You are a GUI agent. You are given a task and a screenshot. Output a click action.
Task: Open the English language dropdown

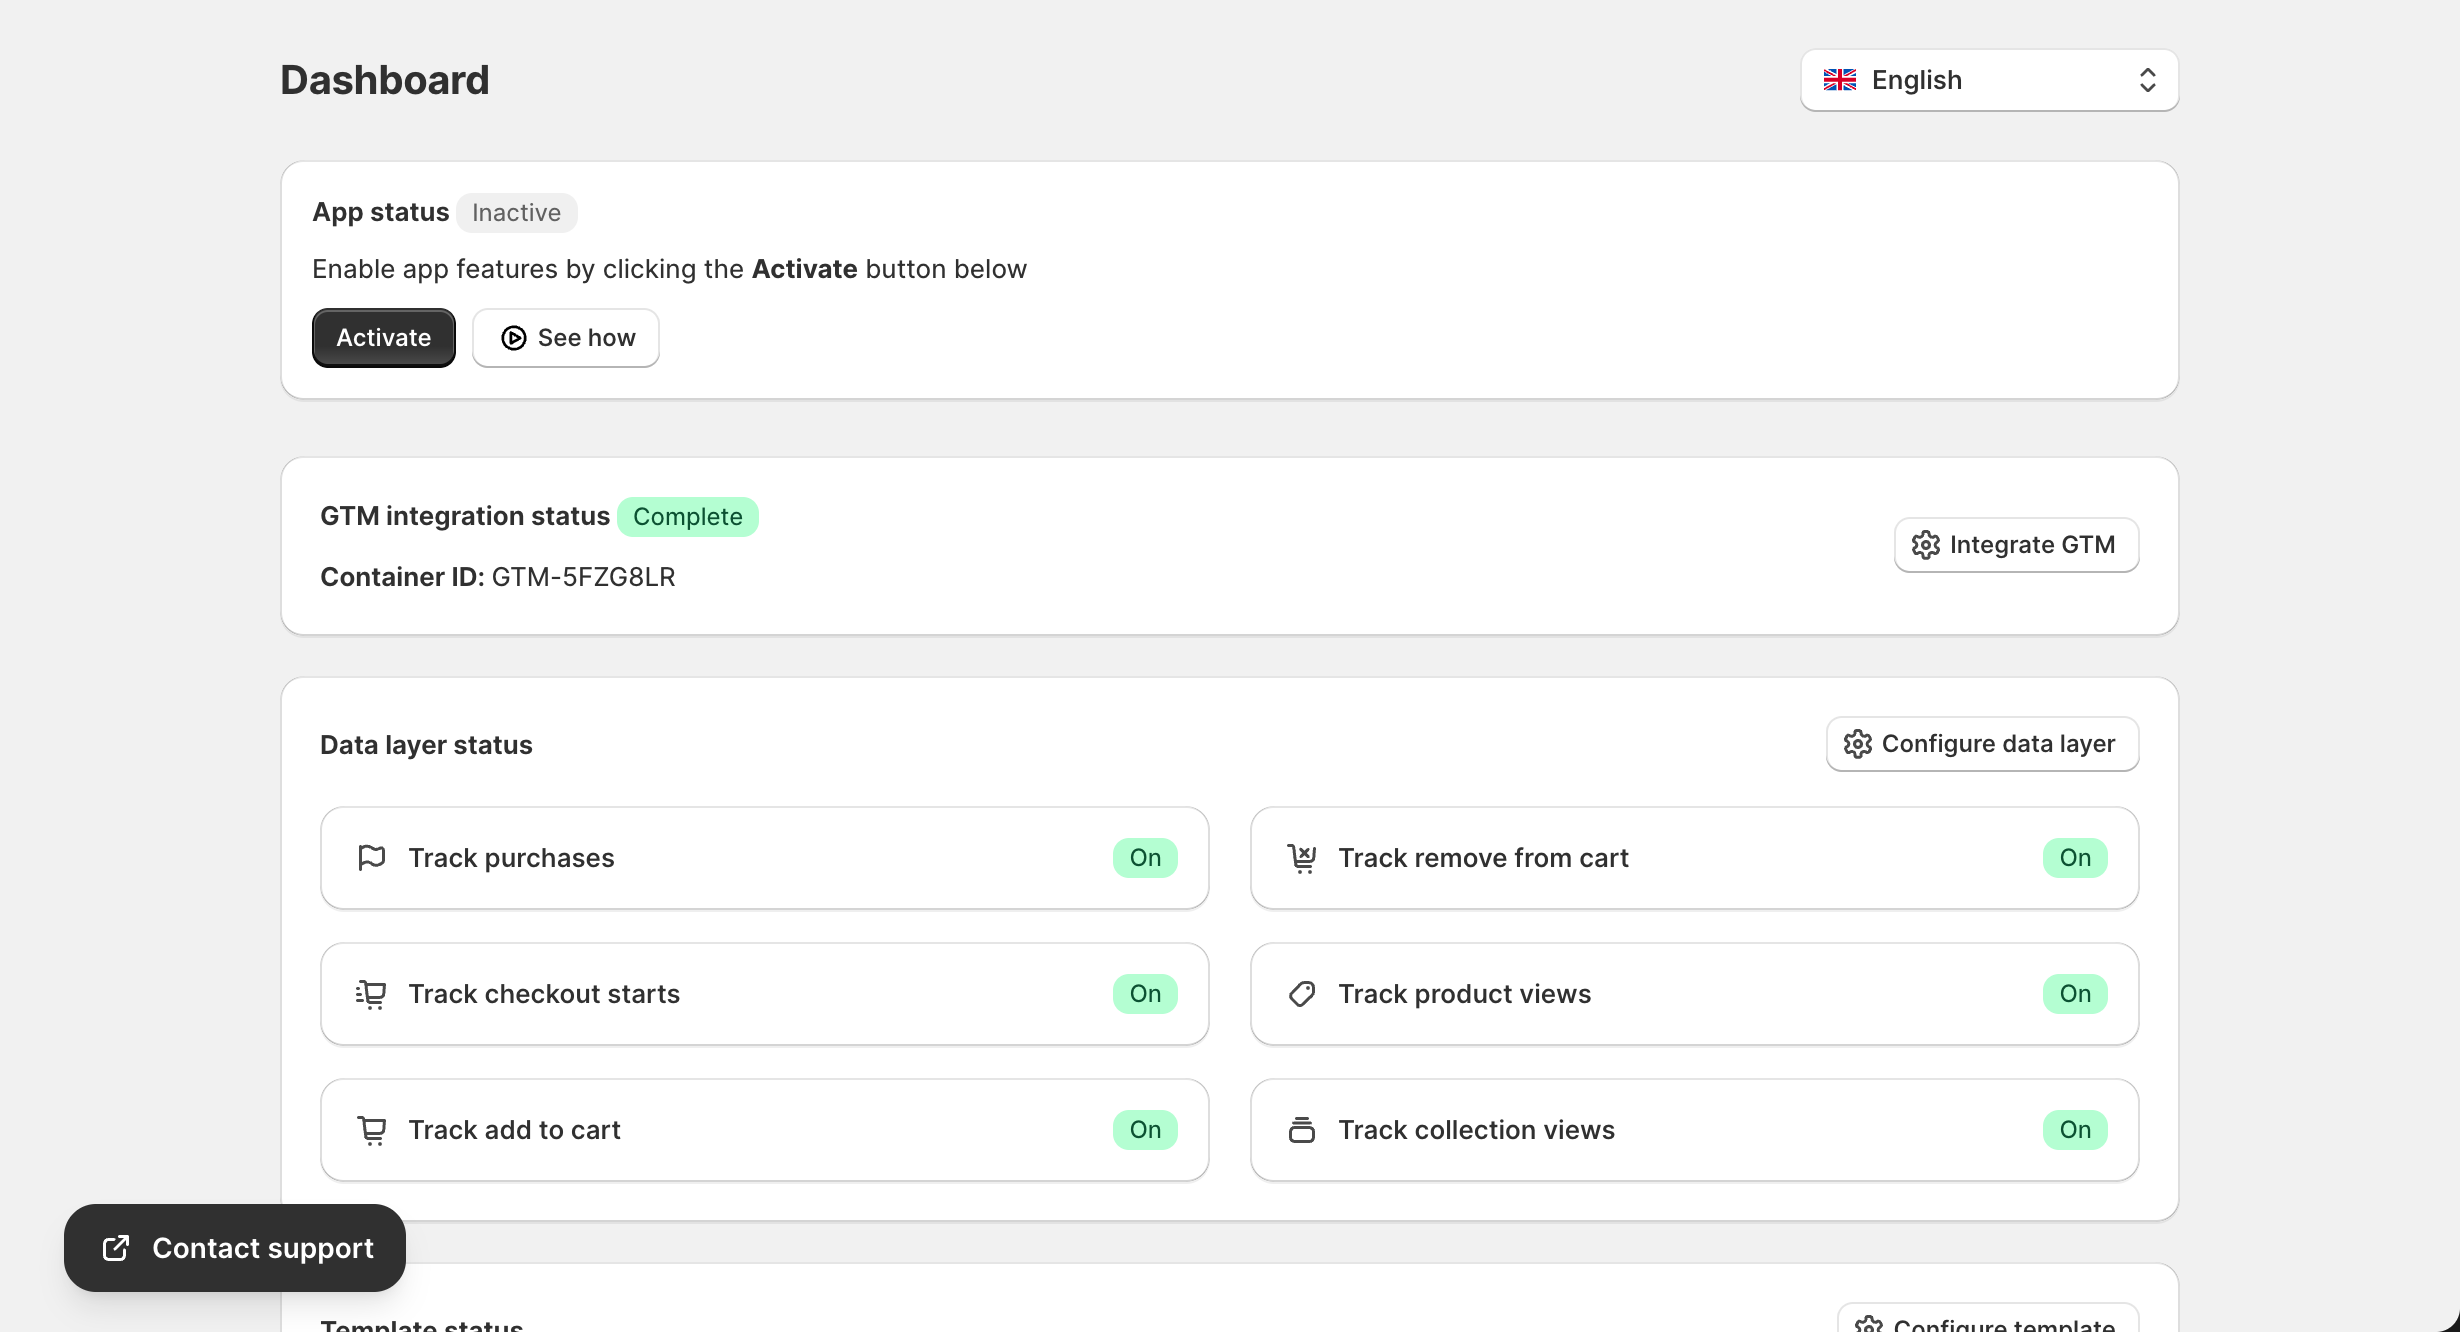coord(1988,80)
